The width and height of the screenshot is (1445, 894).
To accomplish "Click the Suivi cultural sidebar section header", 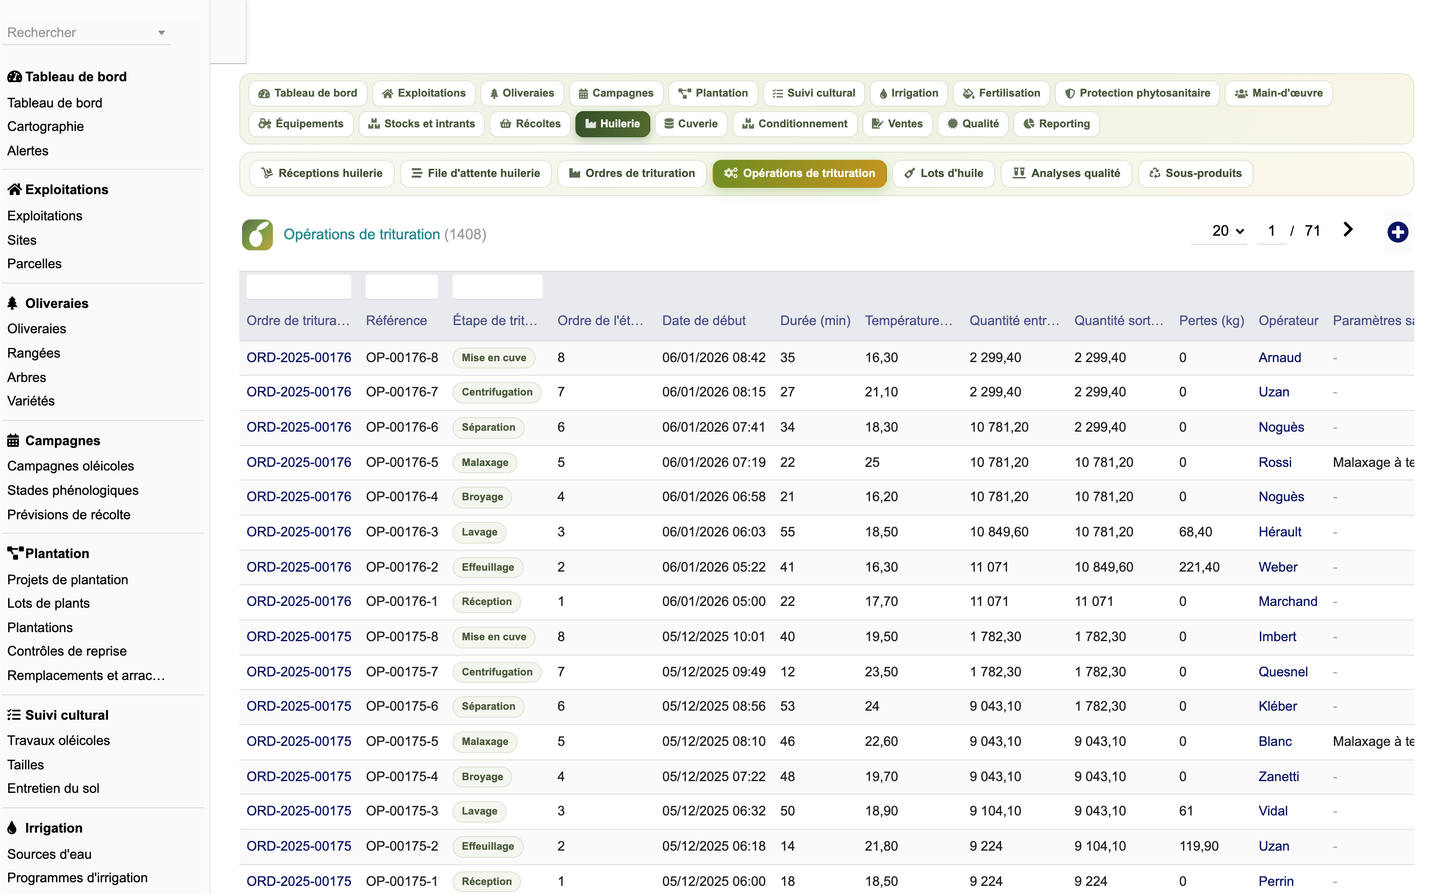I will pyautogui.click(x=58, y=716).
